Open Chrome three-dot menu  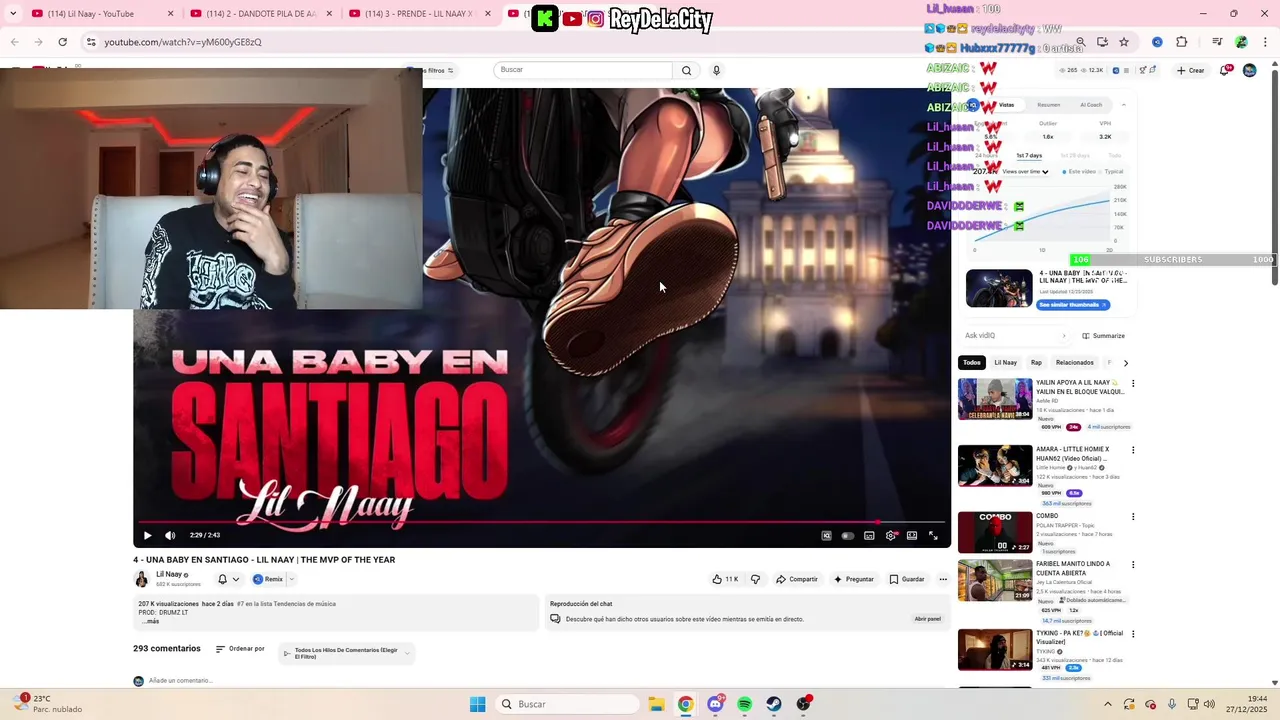click(x=1264, y=42)
